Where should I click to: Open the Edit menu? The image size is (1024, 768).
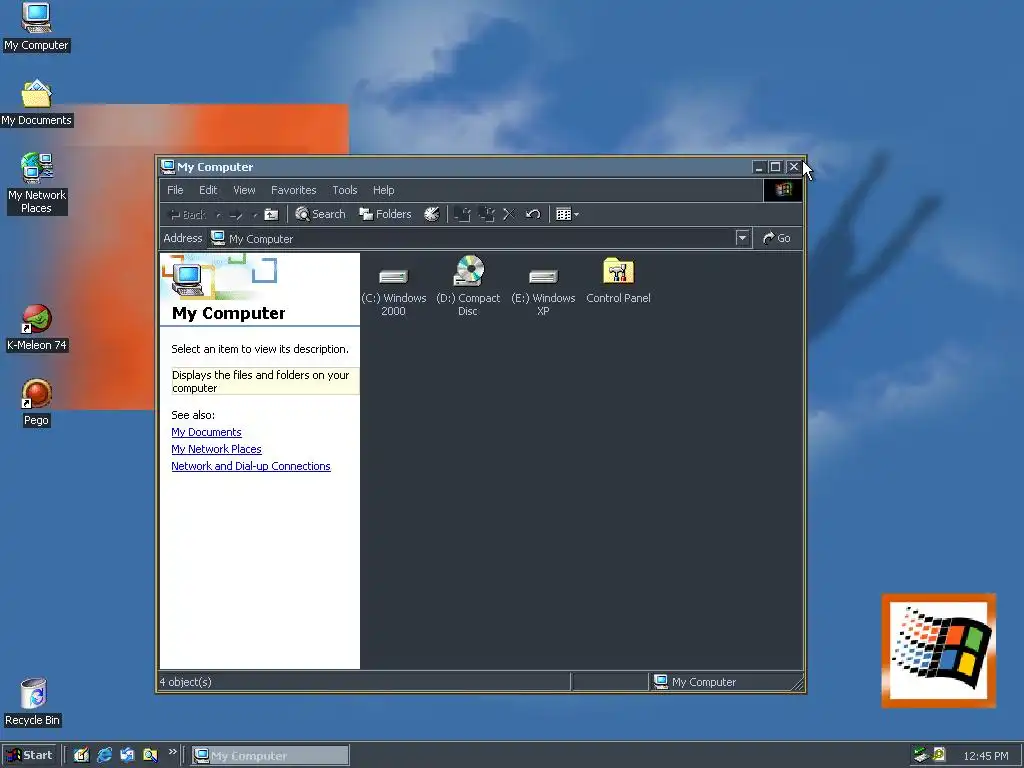pos(208,190)
